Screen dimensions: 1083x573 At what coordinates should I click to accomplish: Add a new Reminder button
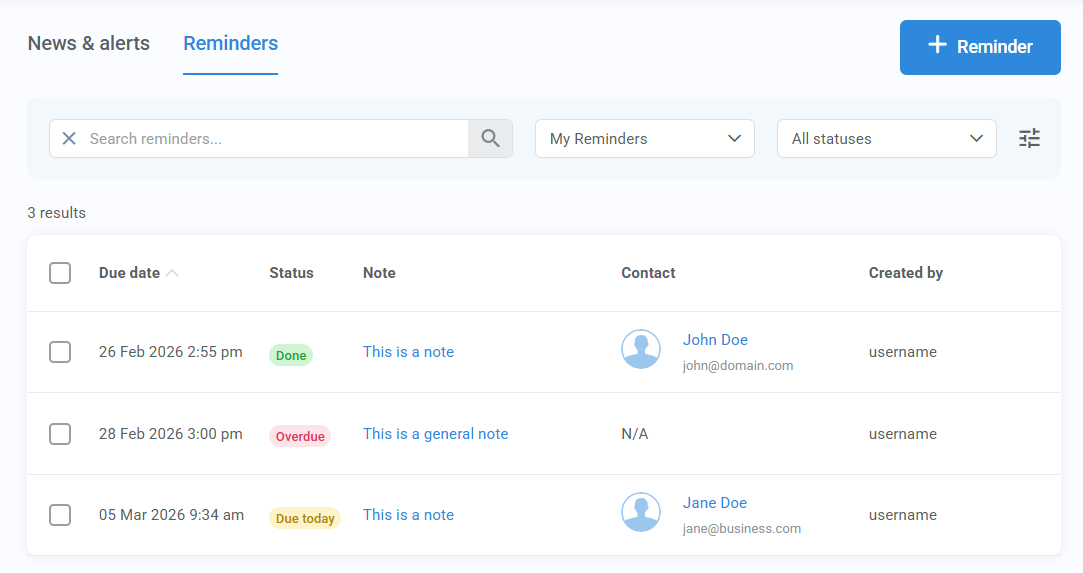point(980,47)
